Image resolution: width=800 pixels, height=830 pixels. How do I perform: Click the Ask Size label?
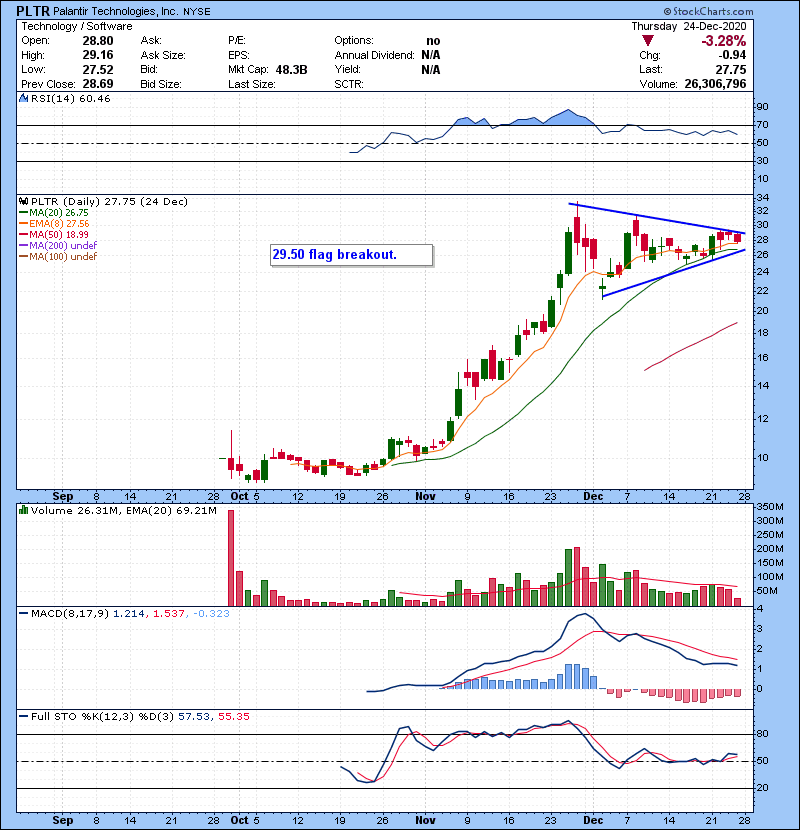pyautogui.click(x=163, y=55)
